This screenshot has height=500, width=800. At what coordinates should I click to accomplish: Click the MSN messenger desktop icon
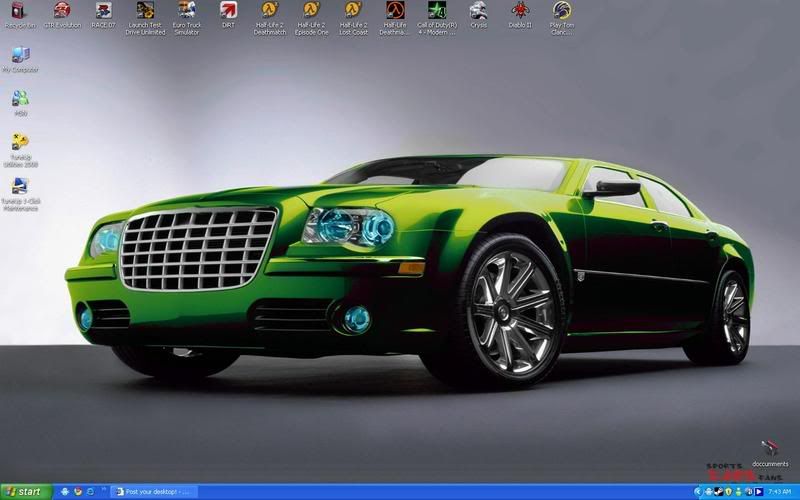(20, 99)
